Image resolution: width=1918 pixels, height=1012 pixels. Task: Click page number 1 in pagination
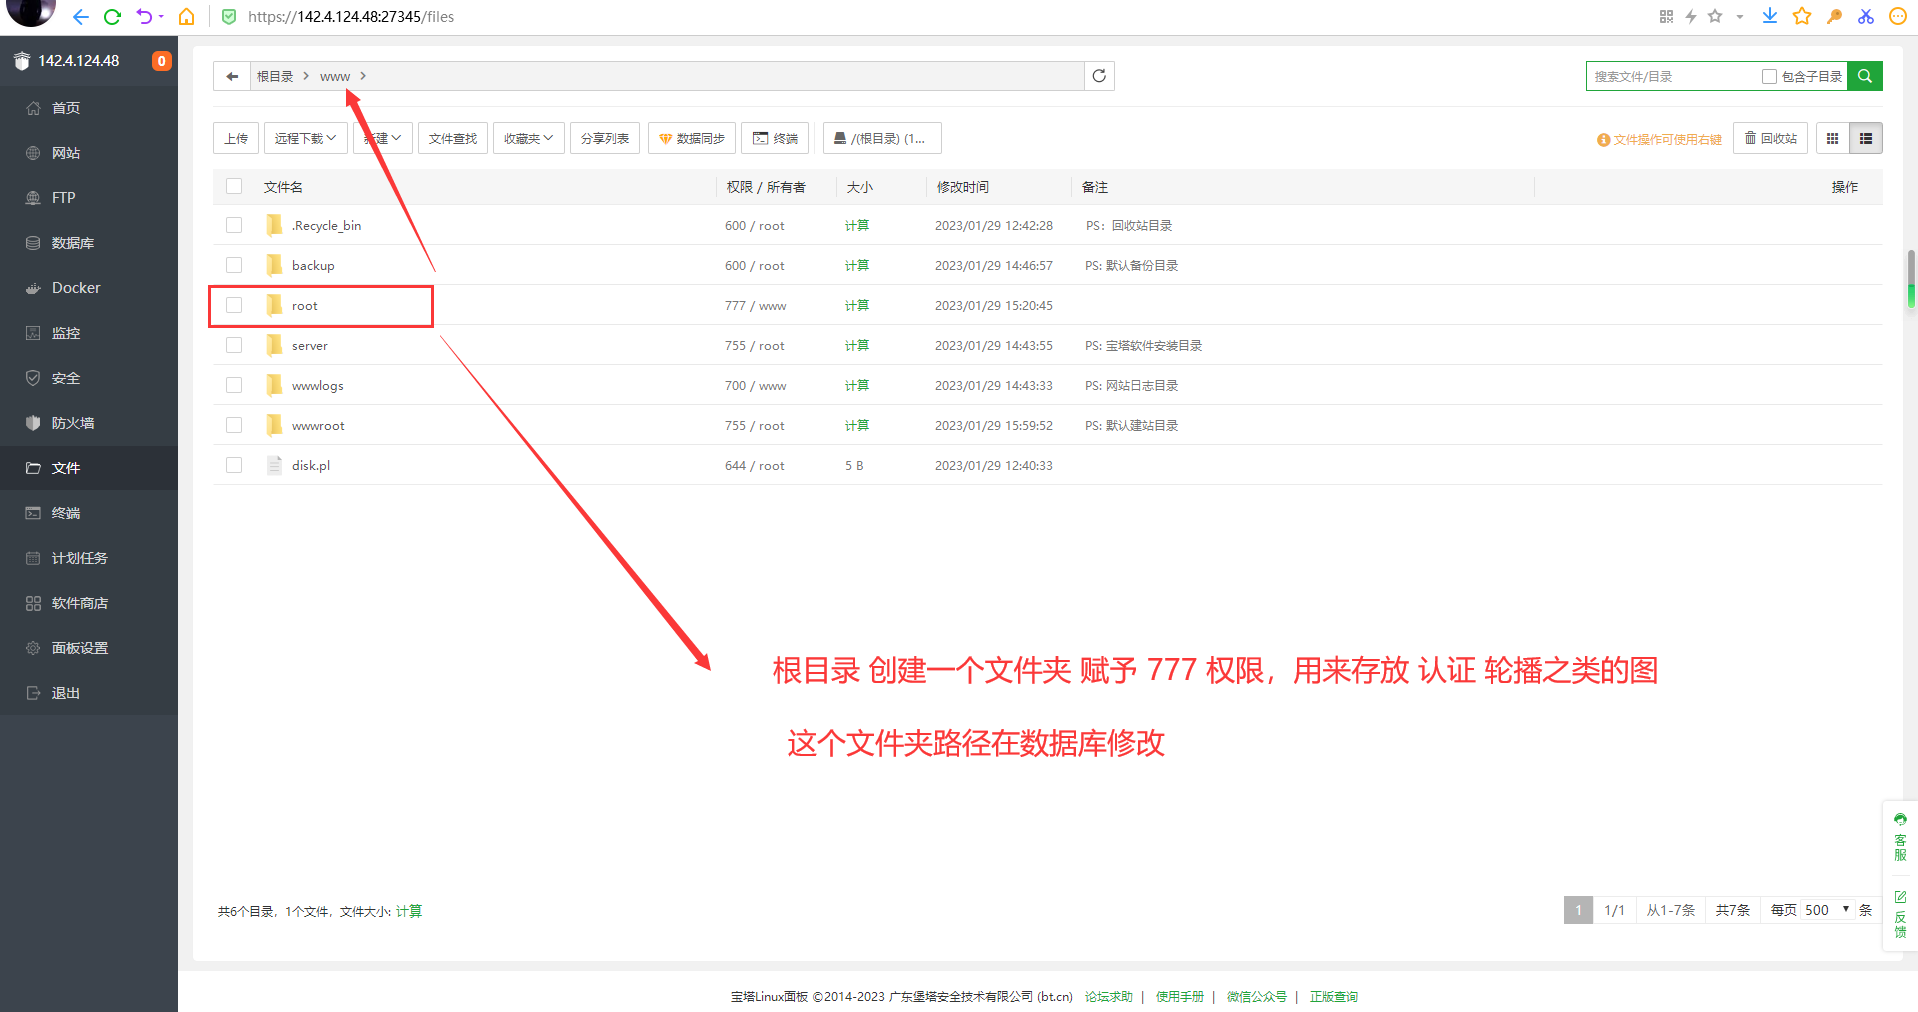click(x=1578, y=910)
